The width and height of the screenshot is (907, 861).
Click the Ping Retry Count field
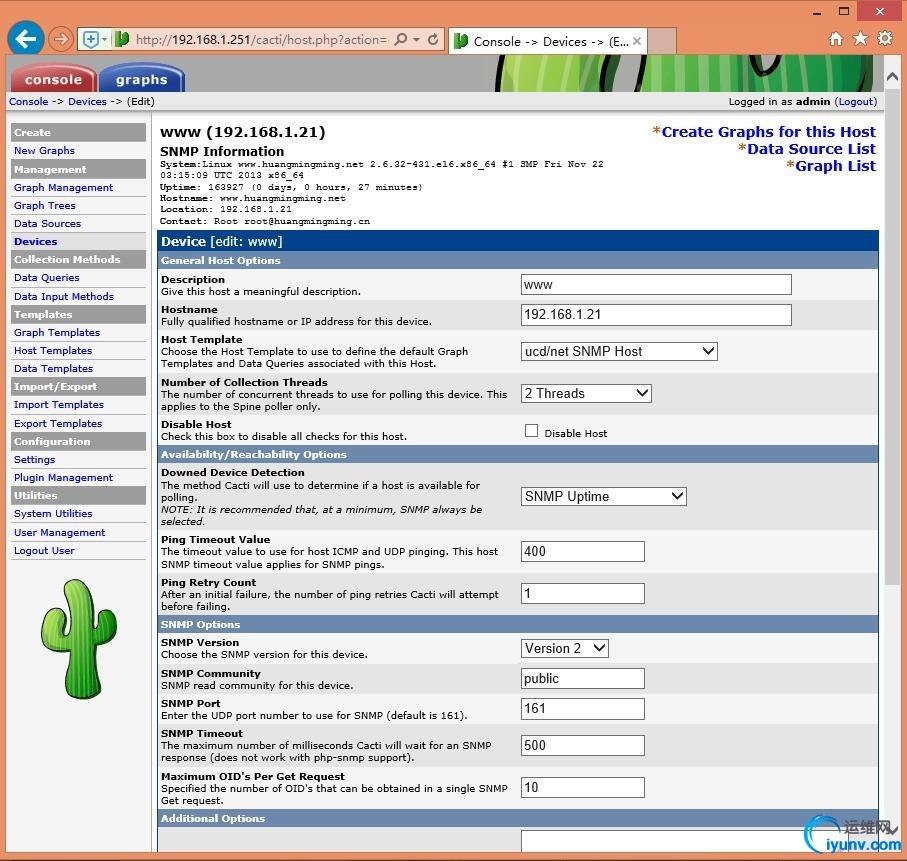(x=582, y=593)
